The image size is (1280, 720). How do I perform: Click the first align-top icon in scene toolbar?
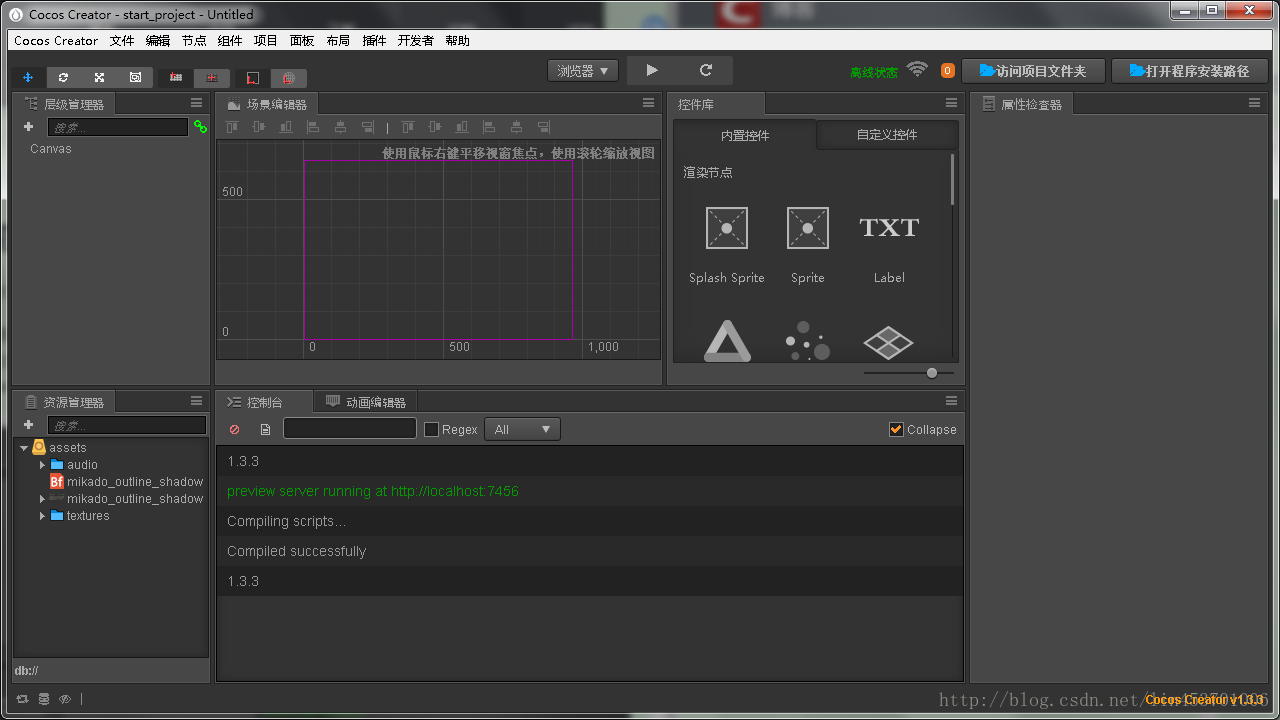pos(232,127)
